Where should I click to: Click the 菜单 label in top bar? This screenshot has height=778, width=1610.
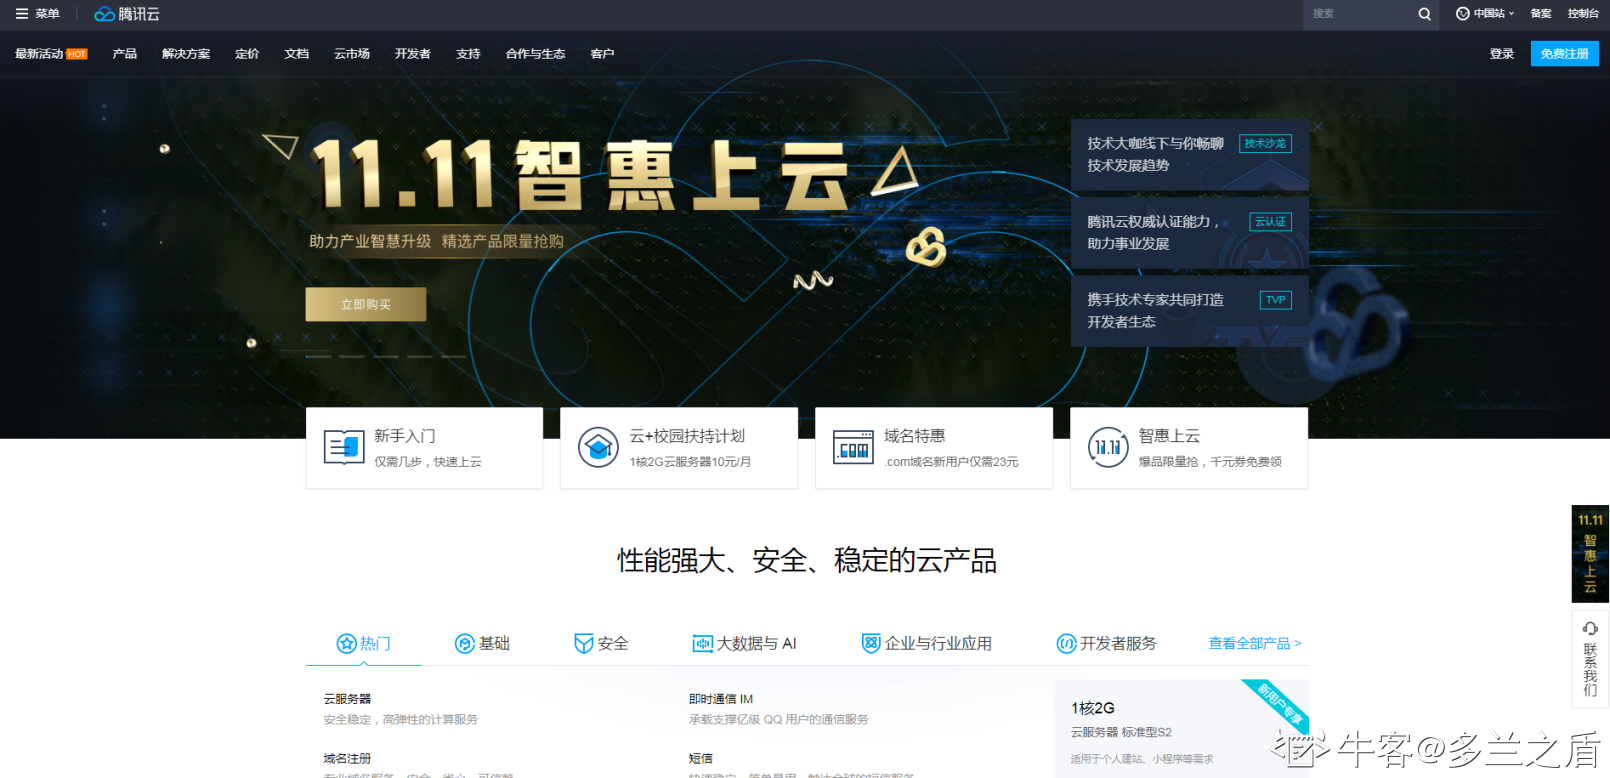[47, 14]
